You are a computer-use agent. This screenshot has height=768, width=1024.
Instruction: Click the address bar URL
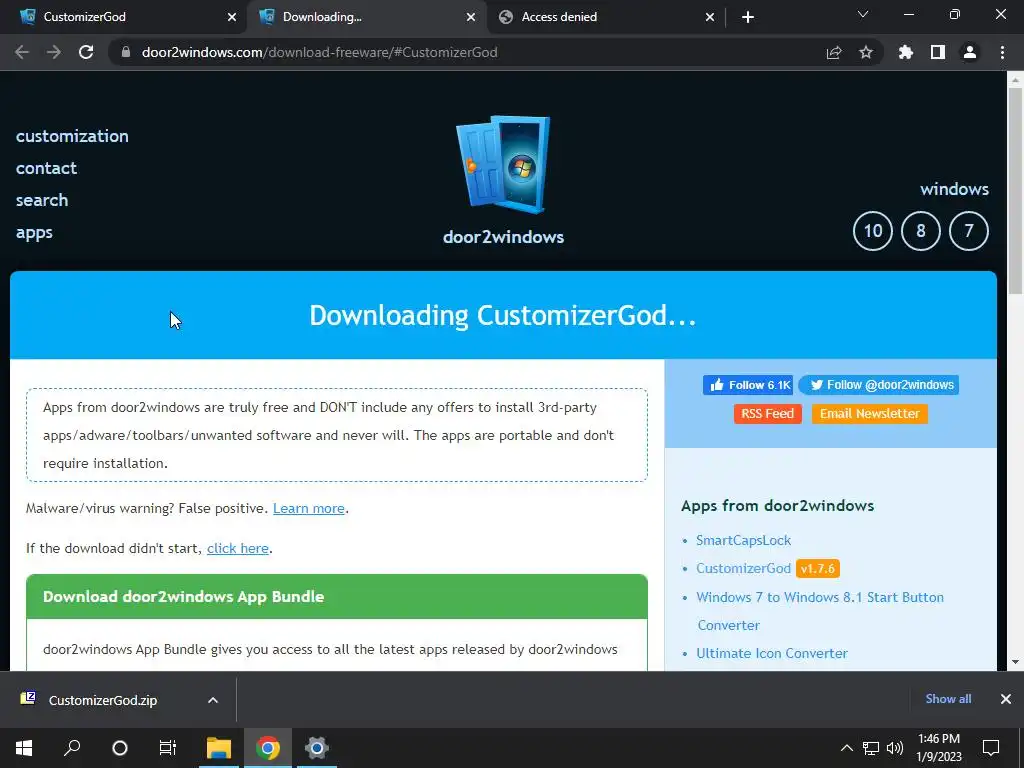tap(319, 52)
